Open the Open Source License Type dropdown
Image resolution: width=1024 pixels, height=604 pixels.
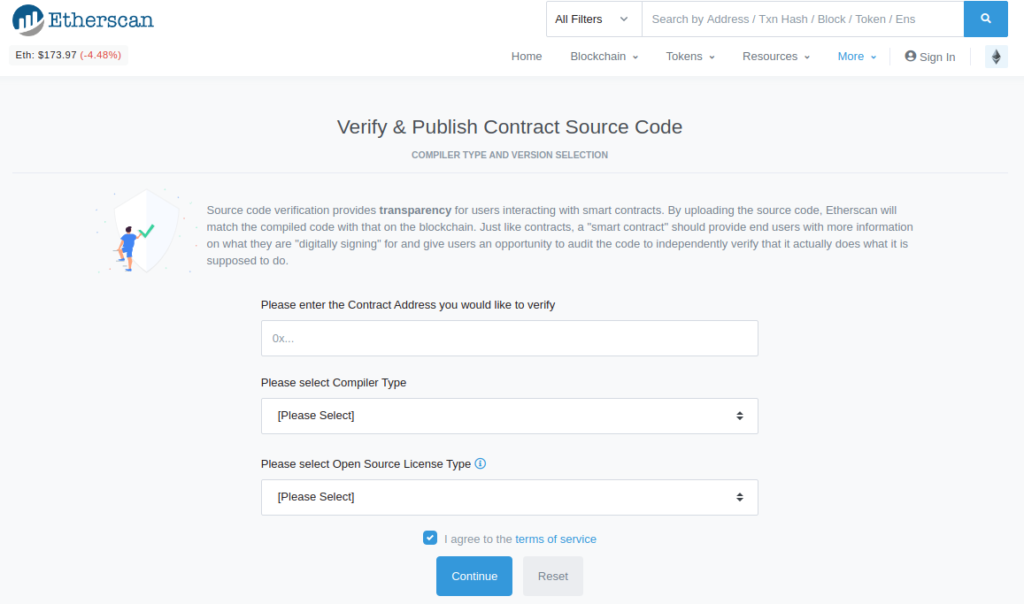coord(509,497)
